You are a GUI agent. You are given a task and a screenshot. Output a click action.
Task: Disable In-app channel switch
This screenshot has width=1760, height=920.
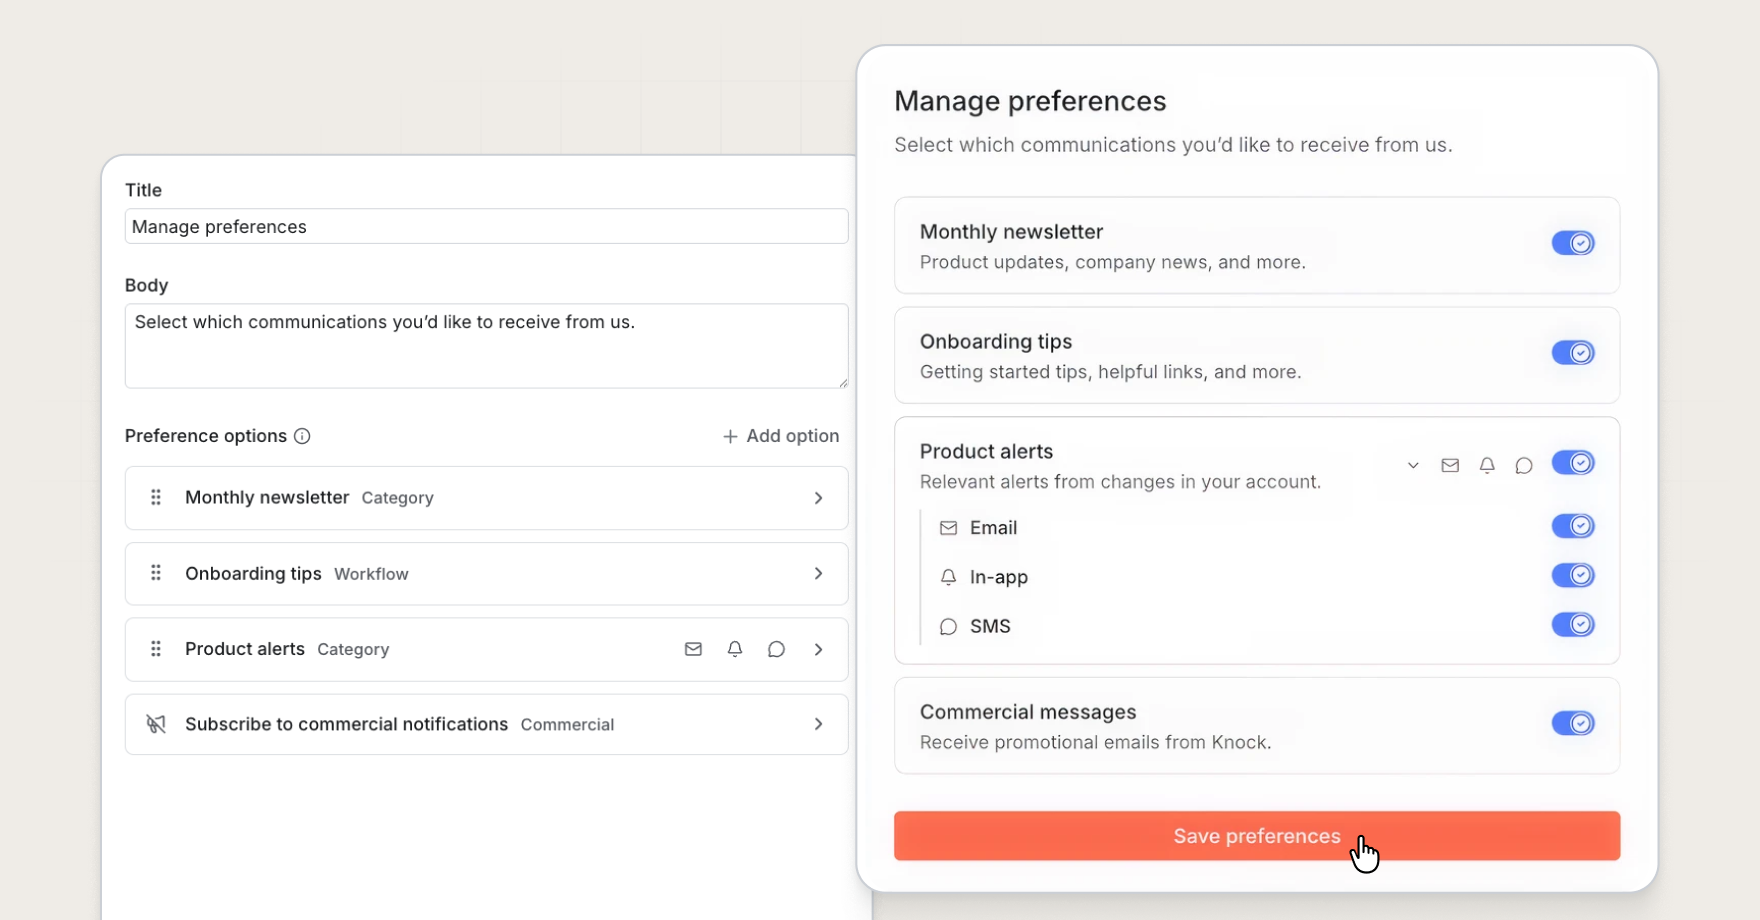point(1573,575)
